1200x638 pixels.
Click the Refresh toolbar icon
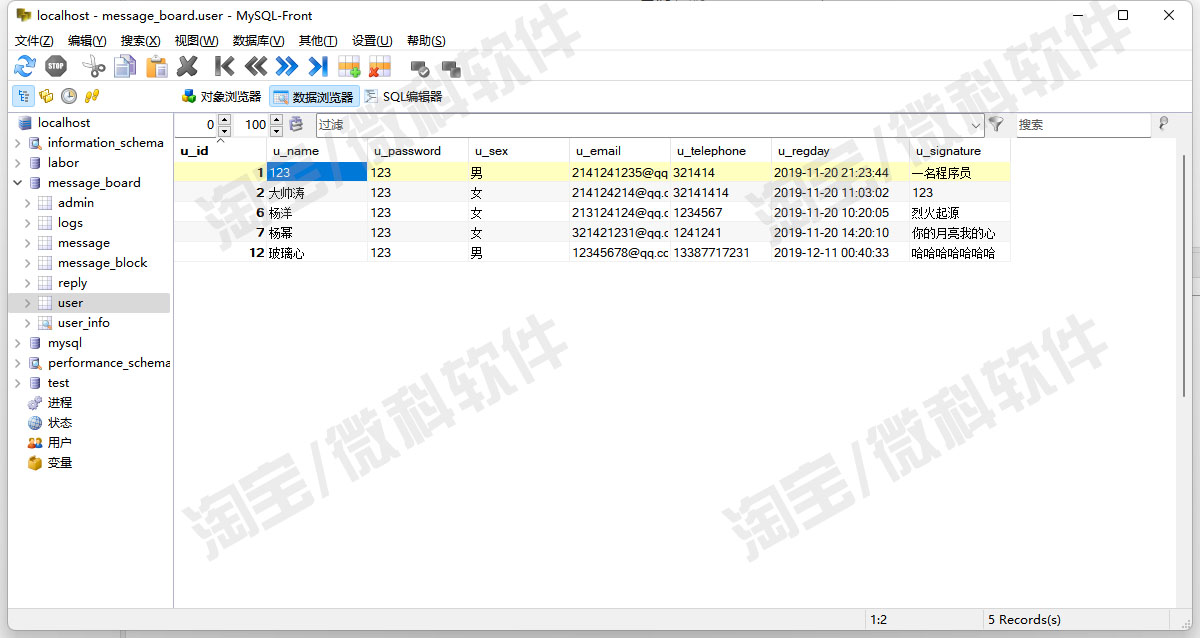25,67
